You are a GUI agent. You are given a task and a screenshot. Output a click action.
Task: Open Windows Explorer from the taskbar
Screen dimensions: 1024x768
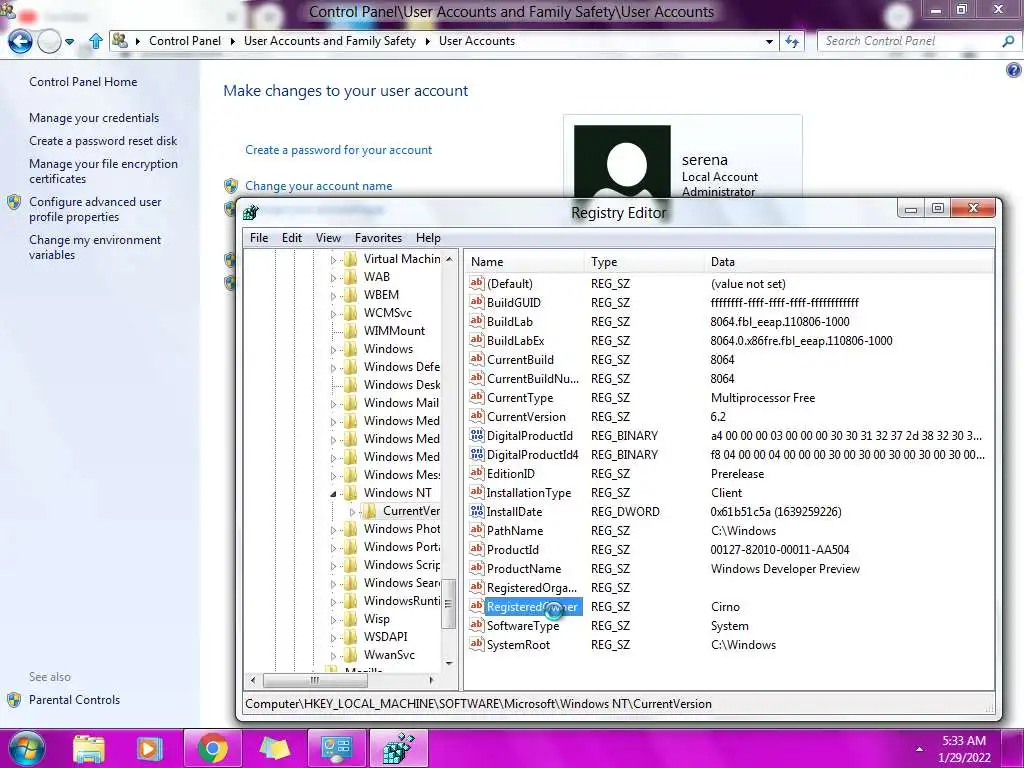(89, 749)
